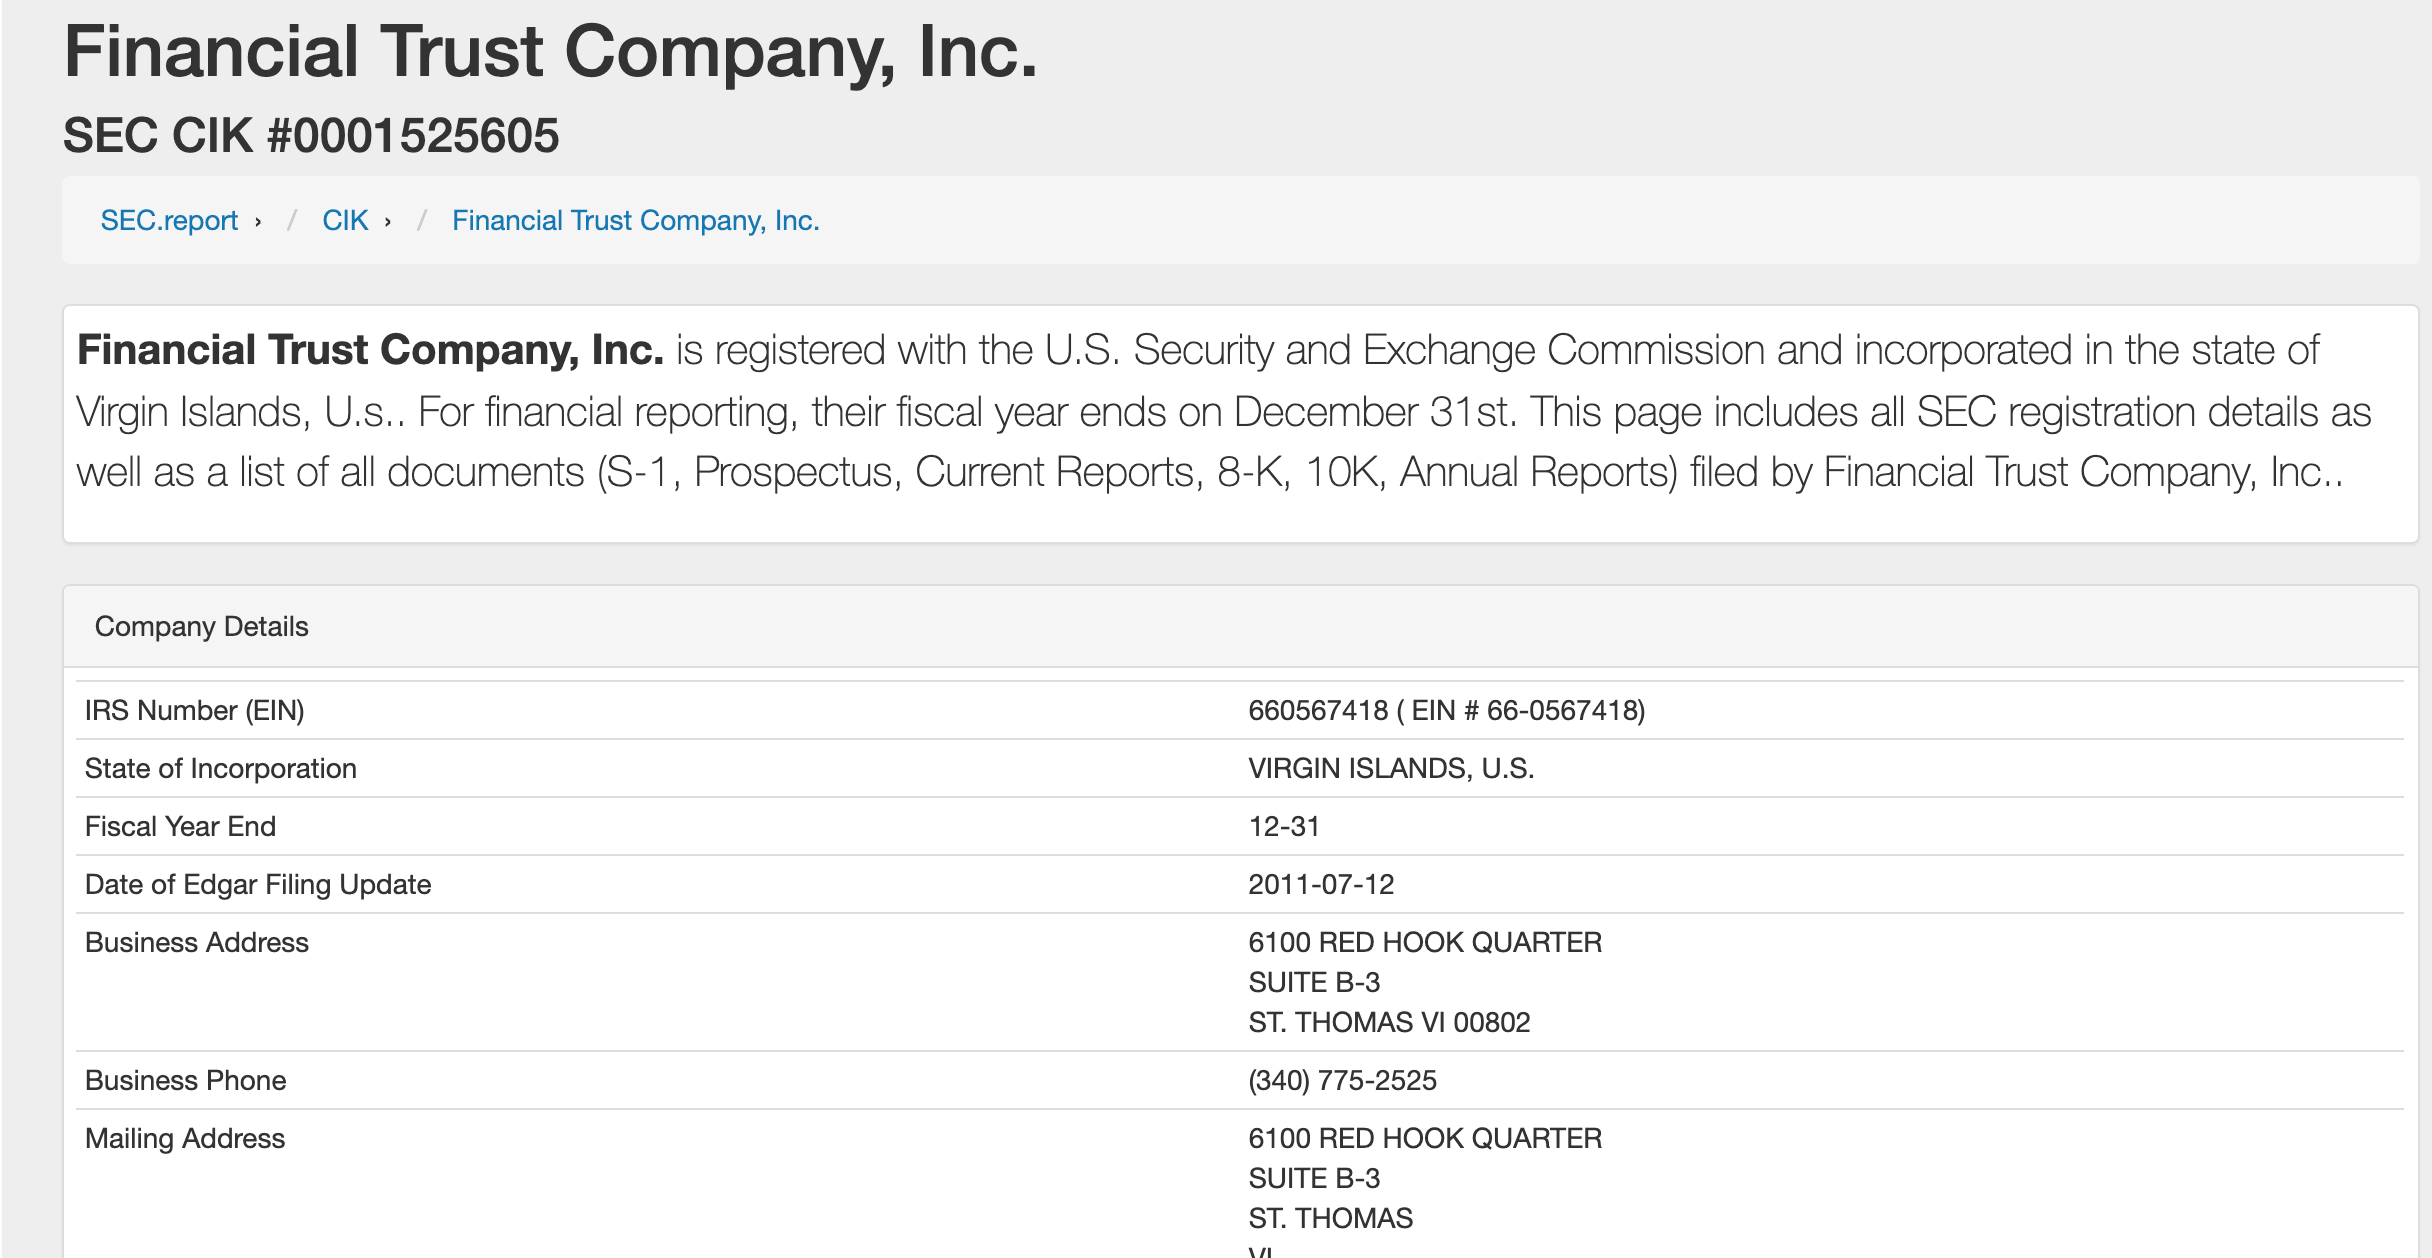Go to the CIK breadcrumb link
The height and width of the screenshot is (1258, 2432).
pyautogui.click(x=345, y=220)
